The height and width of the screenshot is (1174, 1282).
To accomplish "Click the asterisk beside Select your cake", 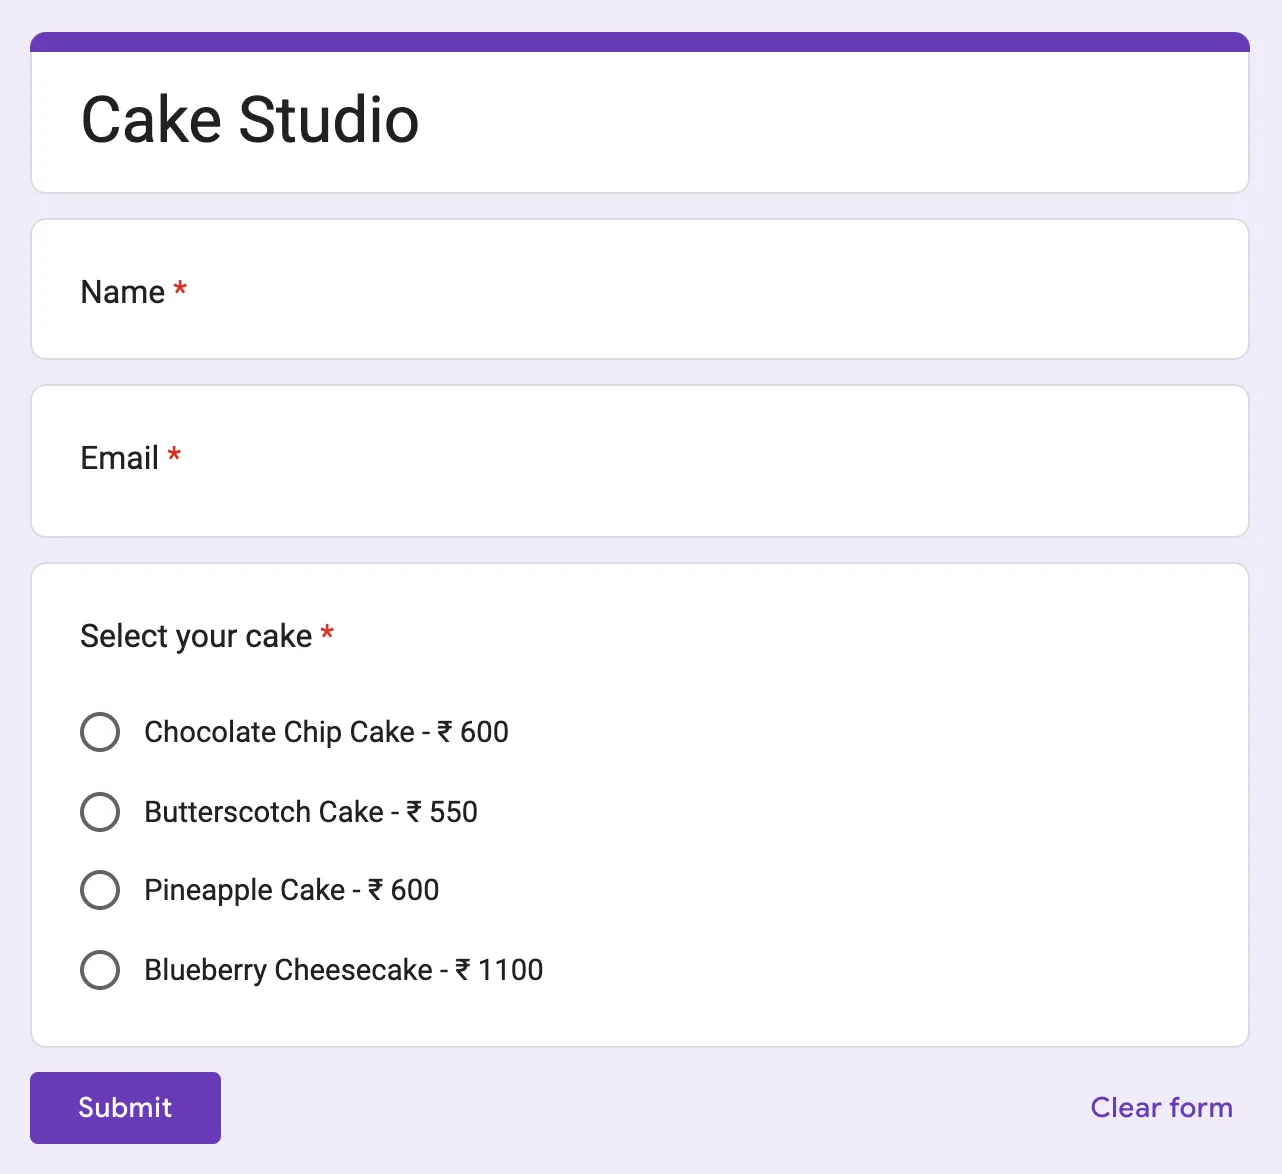I will pyautogui.click(x=327, y=634).
